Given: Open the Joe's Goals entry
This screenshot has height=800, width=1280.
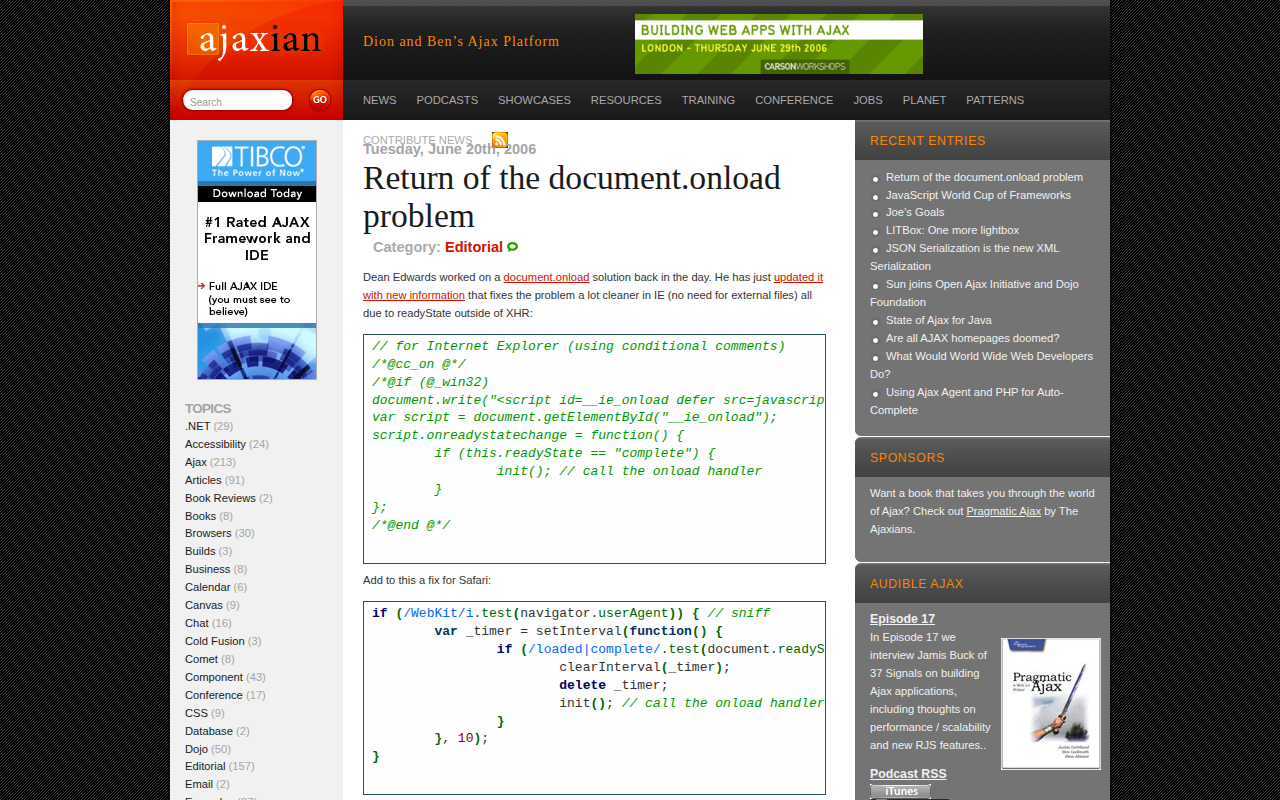Looking at the screenshot, I should coord(915,212).
